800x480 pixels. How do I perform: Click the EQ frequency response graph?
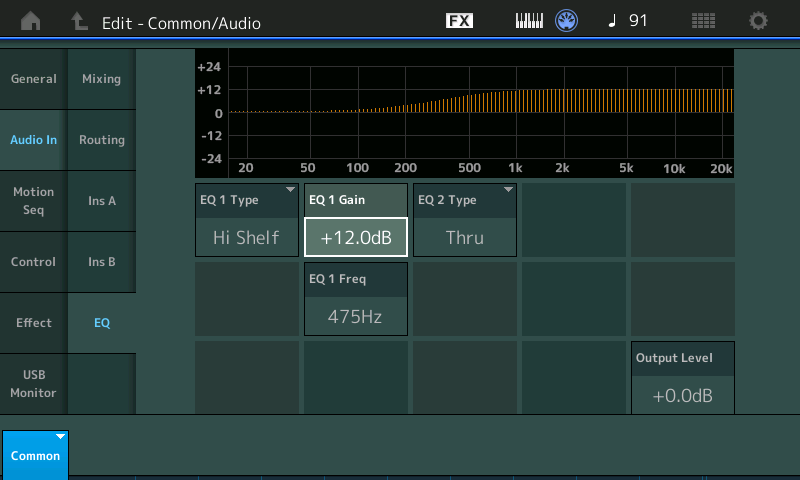(x=480, y=112)
